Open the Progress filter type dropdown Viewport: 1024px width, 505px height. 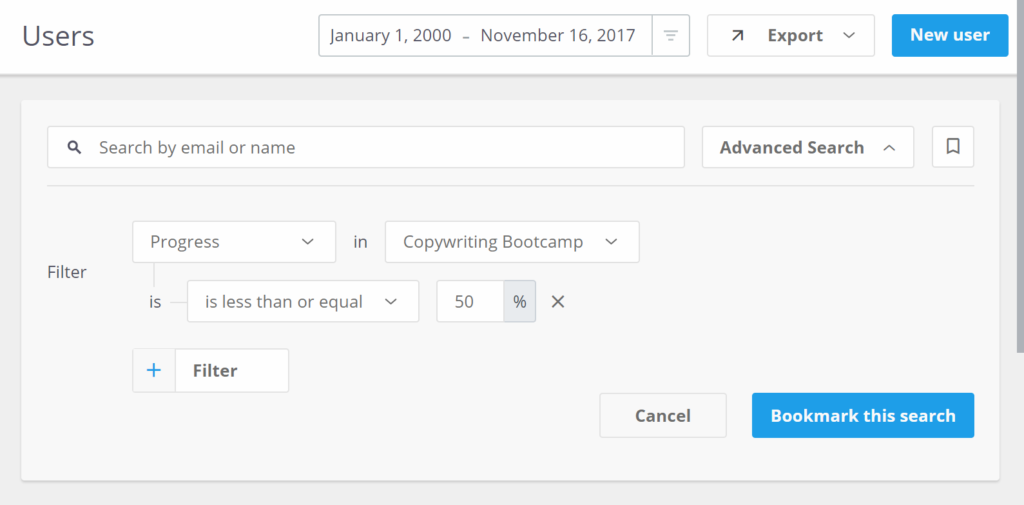pyautogui.click(x=234, y=242)
